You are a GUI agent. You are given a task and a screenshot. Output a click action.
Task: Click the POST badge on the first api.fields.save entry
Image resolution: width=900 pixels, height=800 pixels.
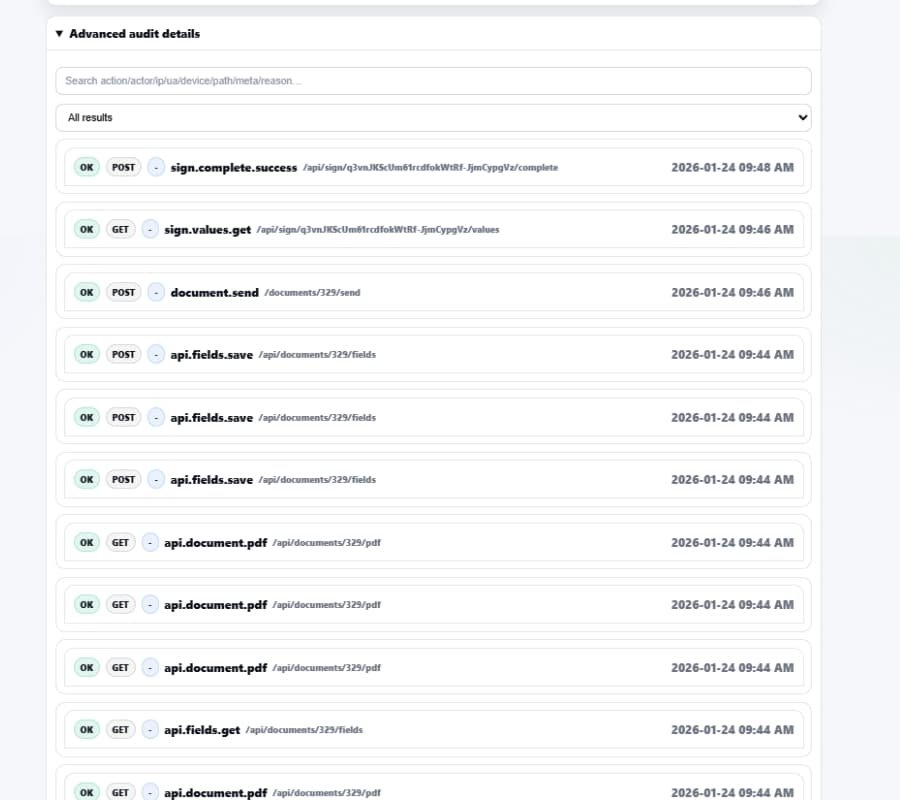pos(123,354)
